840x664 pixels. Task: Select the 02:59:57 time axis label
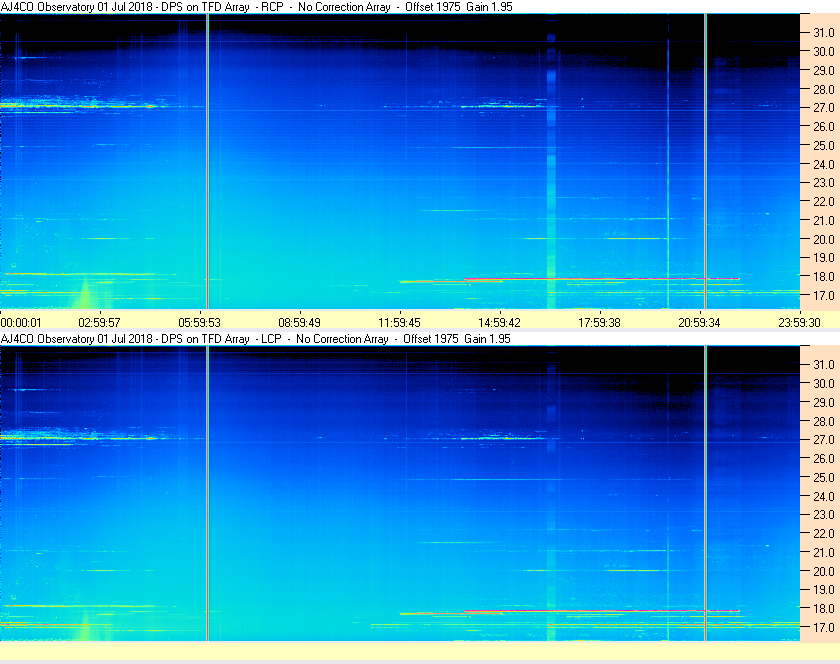tap(99, 323)
